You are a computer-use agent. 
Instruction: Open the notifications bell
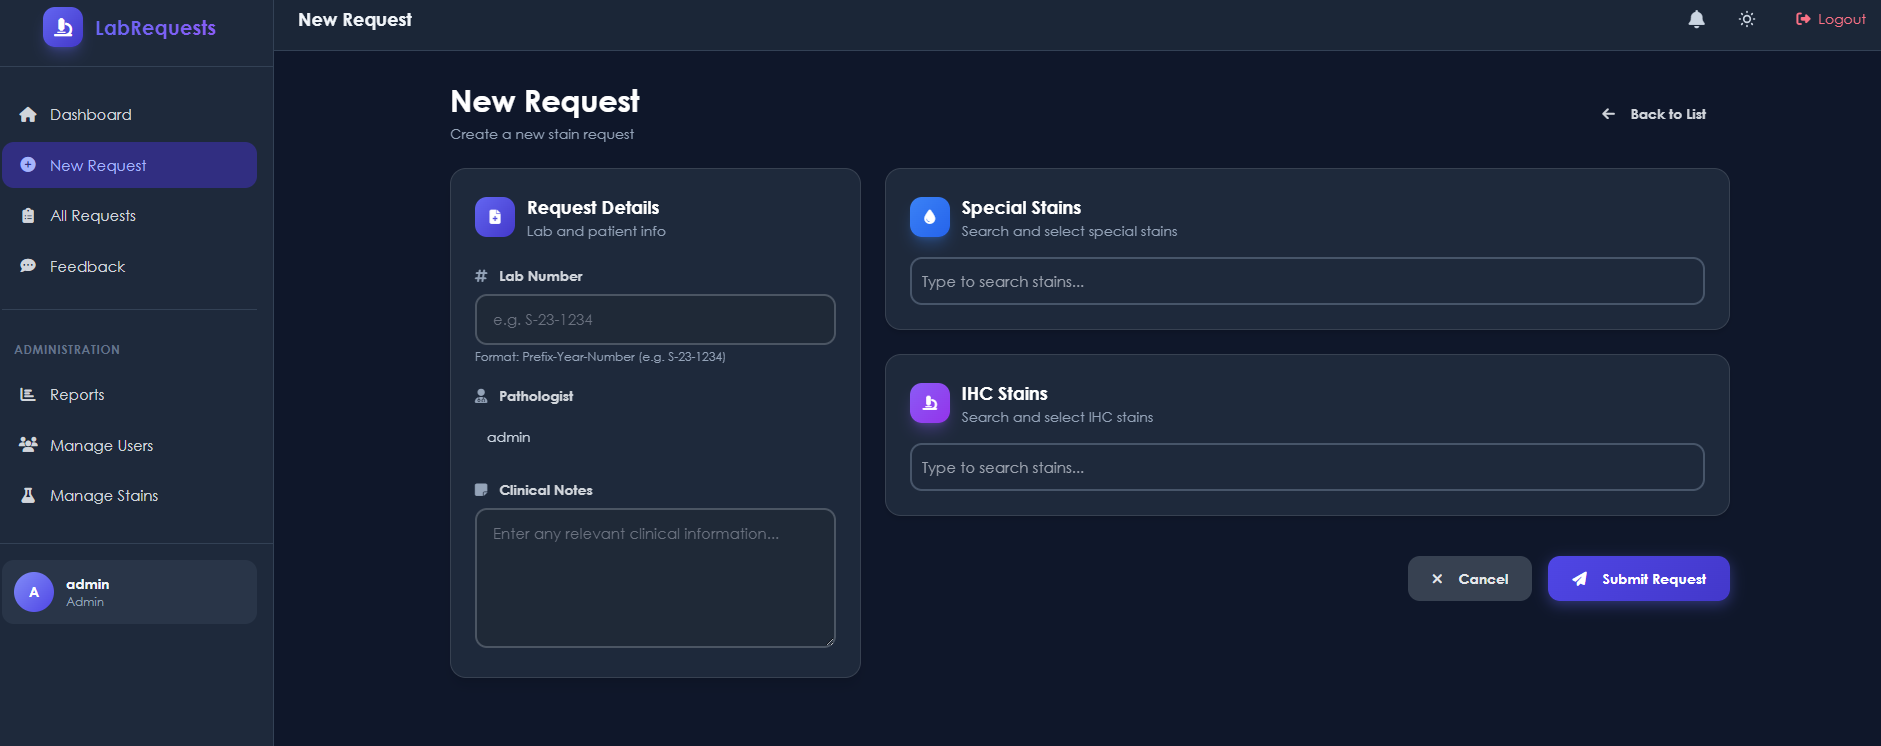[x=1696, y=19]
